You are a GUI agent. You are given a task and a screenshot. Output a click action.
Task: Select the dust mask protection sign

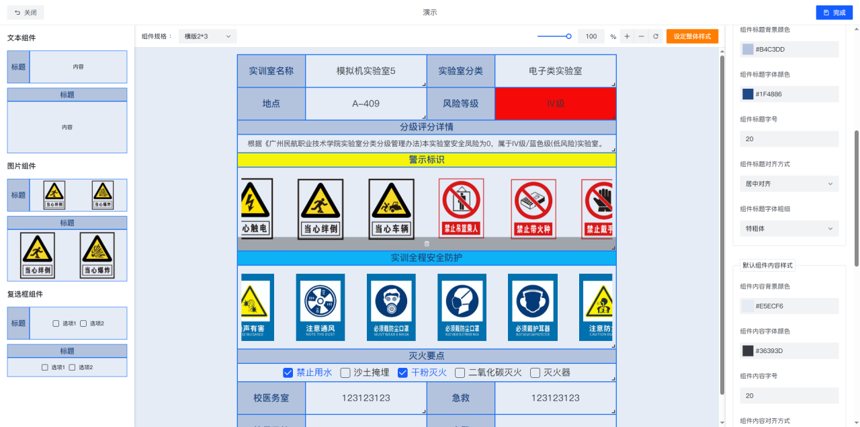(462, 307)
